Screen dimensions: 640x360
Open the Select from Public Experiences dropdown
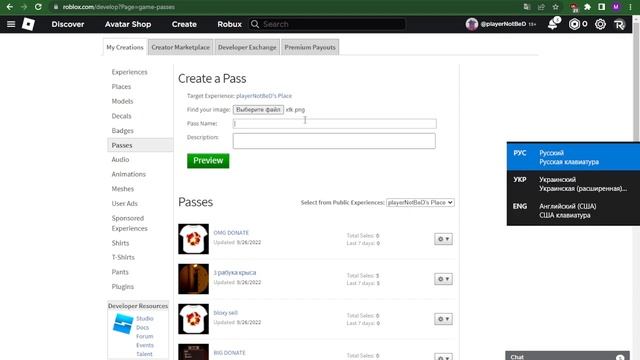pyautogui.click(x=420, y=202)
